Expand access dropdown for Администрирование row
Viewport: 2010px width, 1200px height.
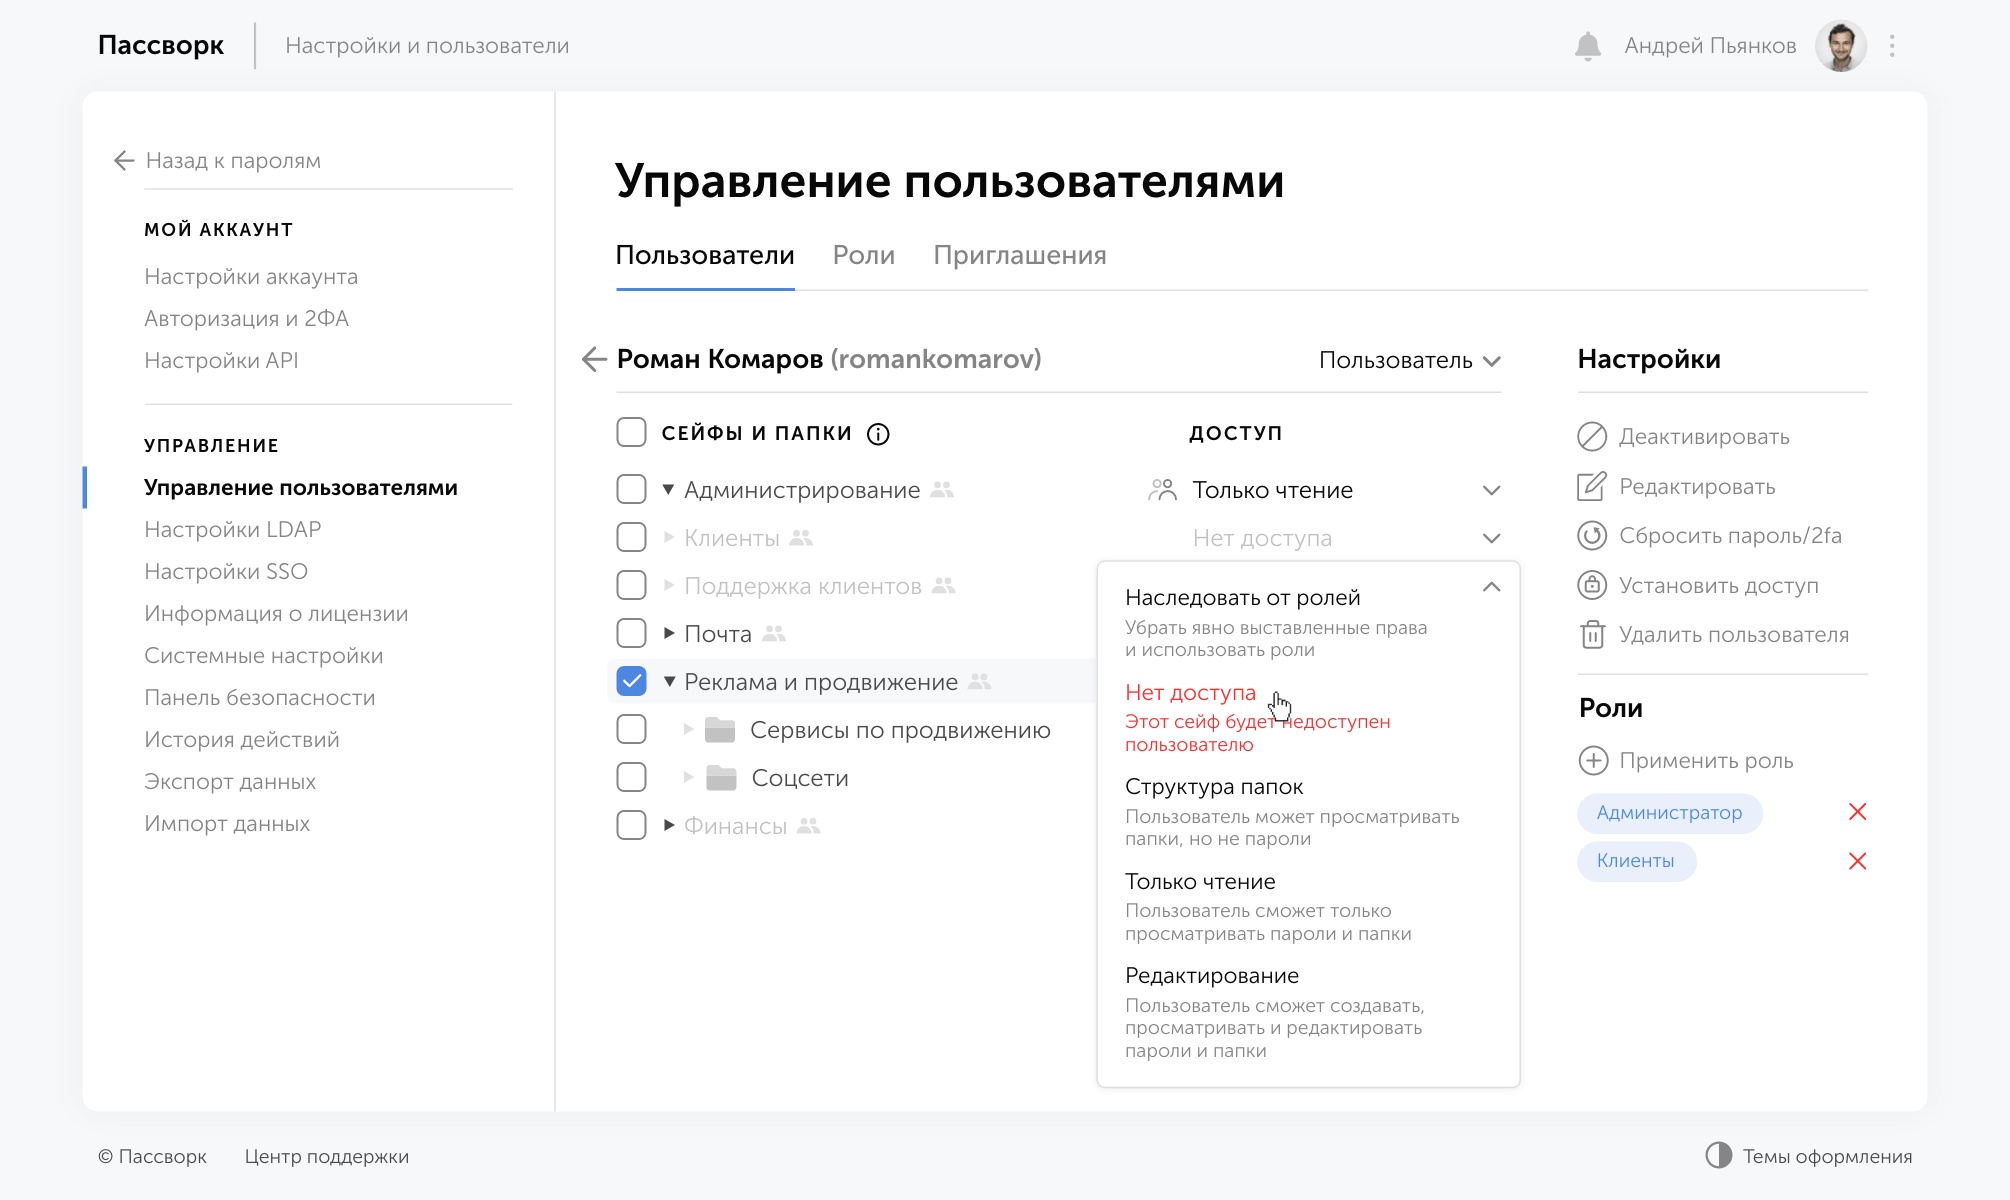tap(1491, 490)
